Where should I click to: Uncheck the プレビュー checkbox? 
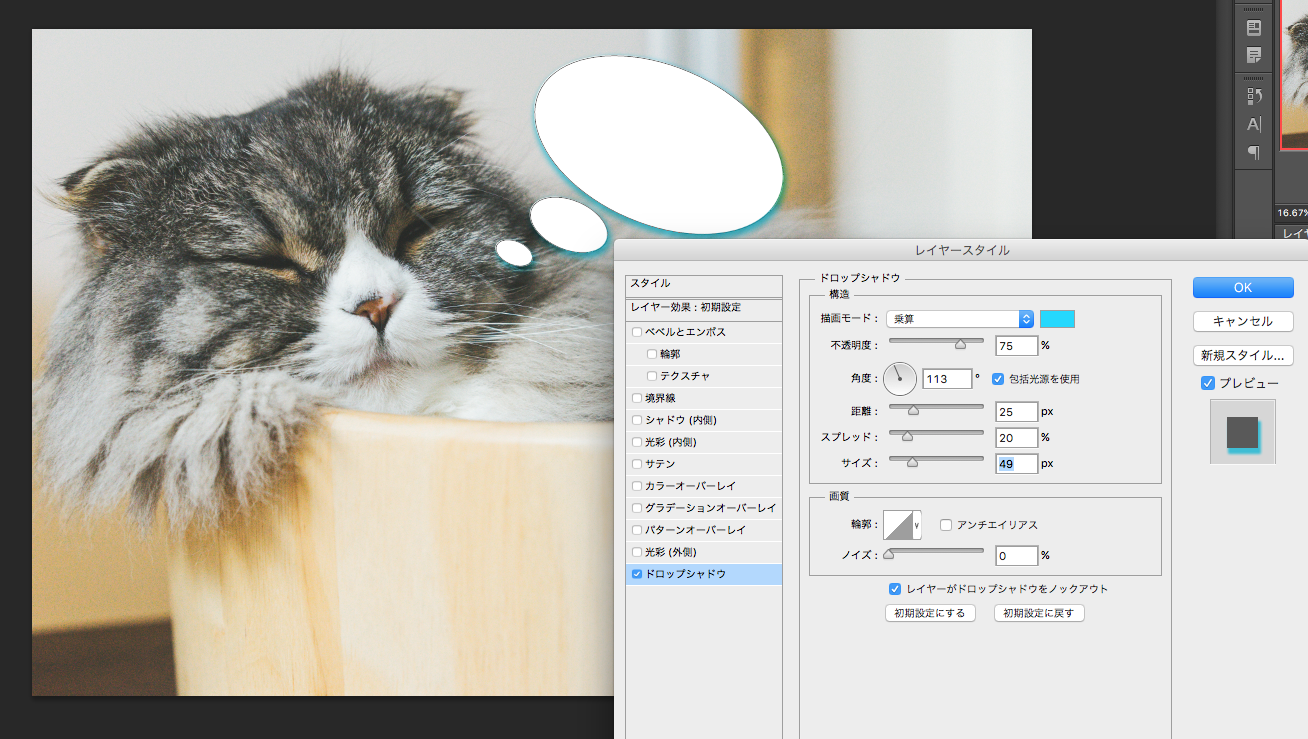[x=1208, y=383]
